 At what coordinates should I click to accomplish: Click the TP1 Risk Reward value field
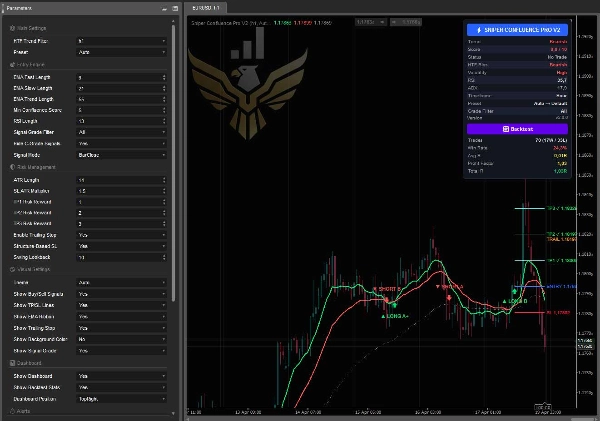coord(119,202)
